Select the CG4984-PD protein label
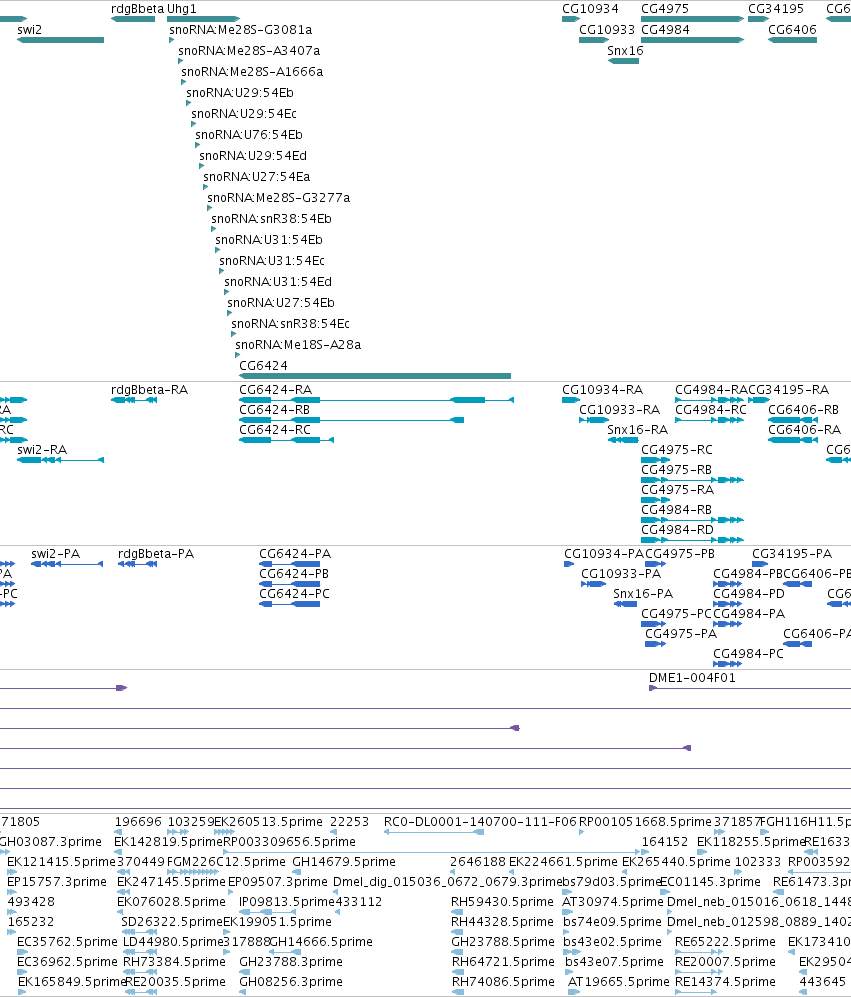851x997 pixels. click(749, 594)
